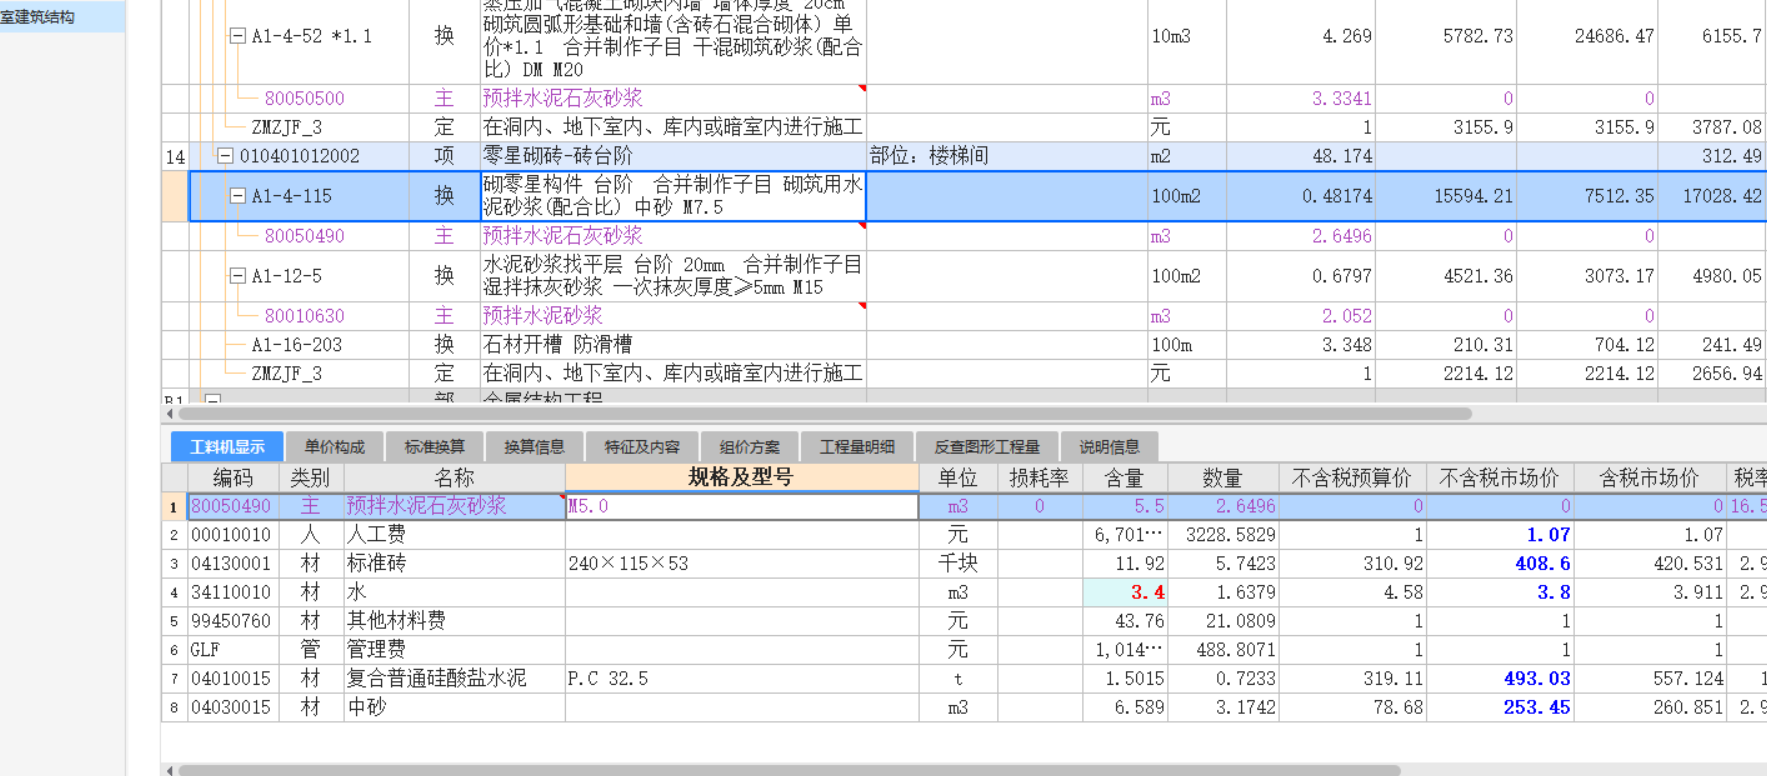1767x776 pixels.
Task: Click the 含量 column header
Action: pos(1124,478)
